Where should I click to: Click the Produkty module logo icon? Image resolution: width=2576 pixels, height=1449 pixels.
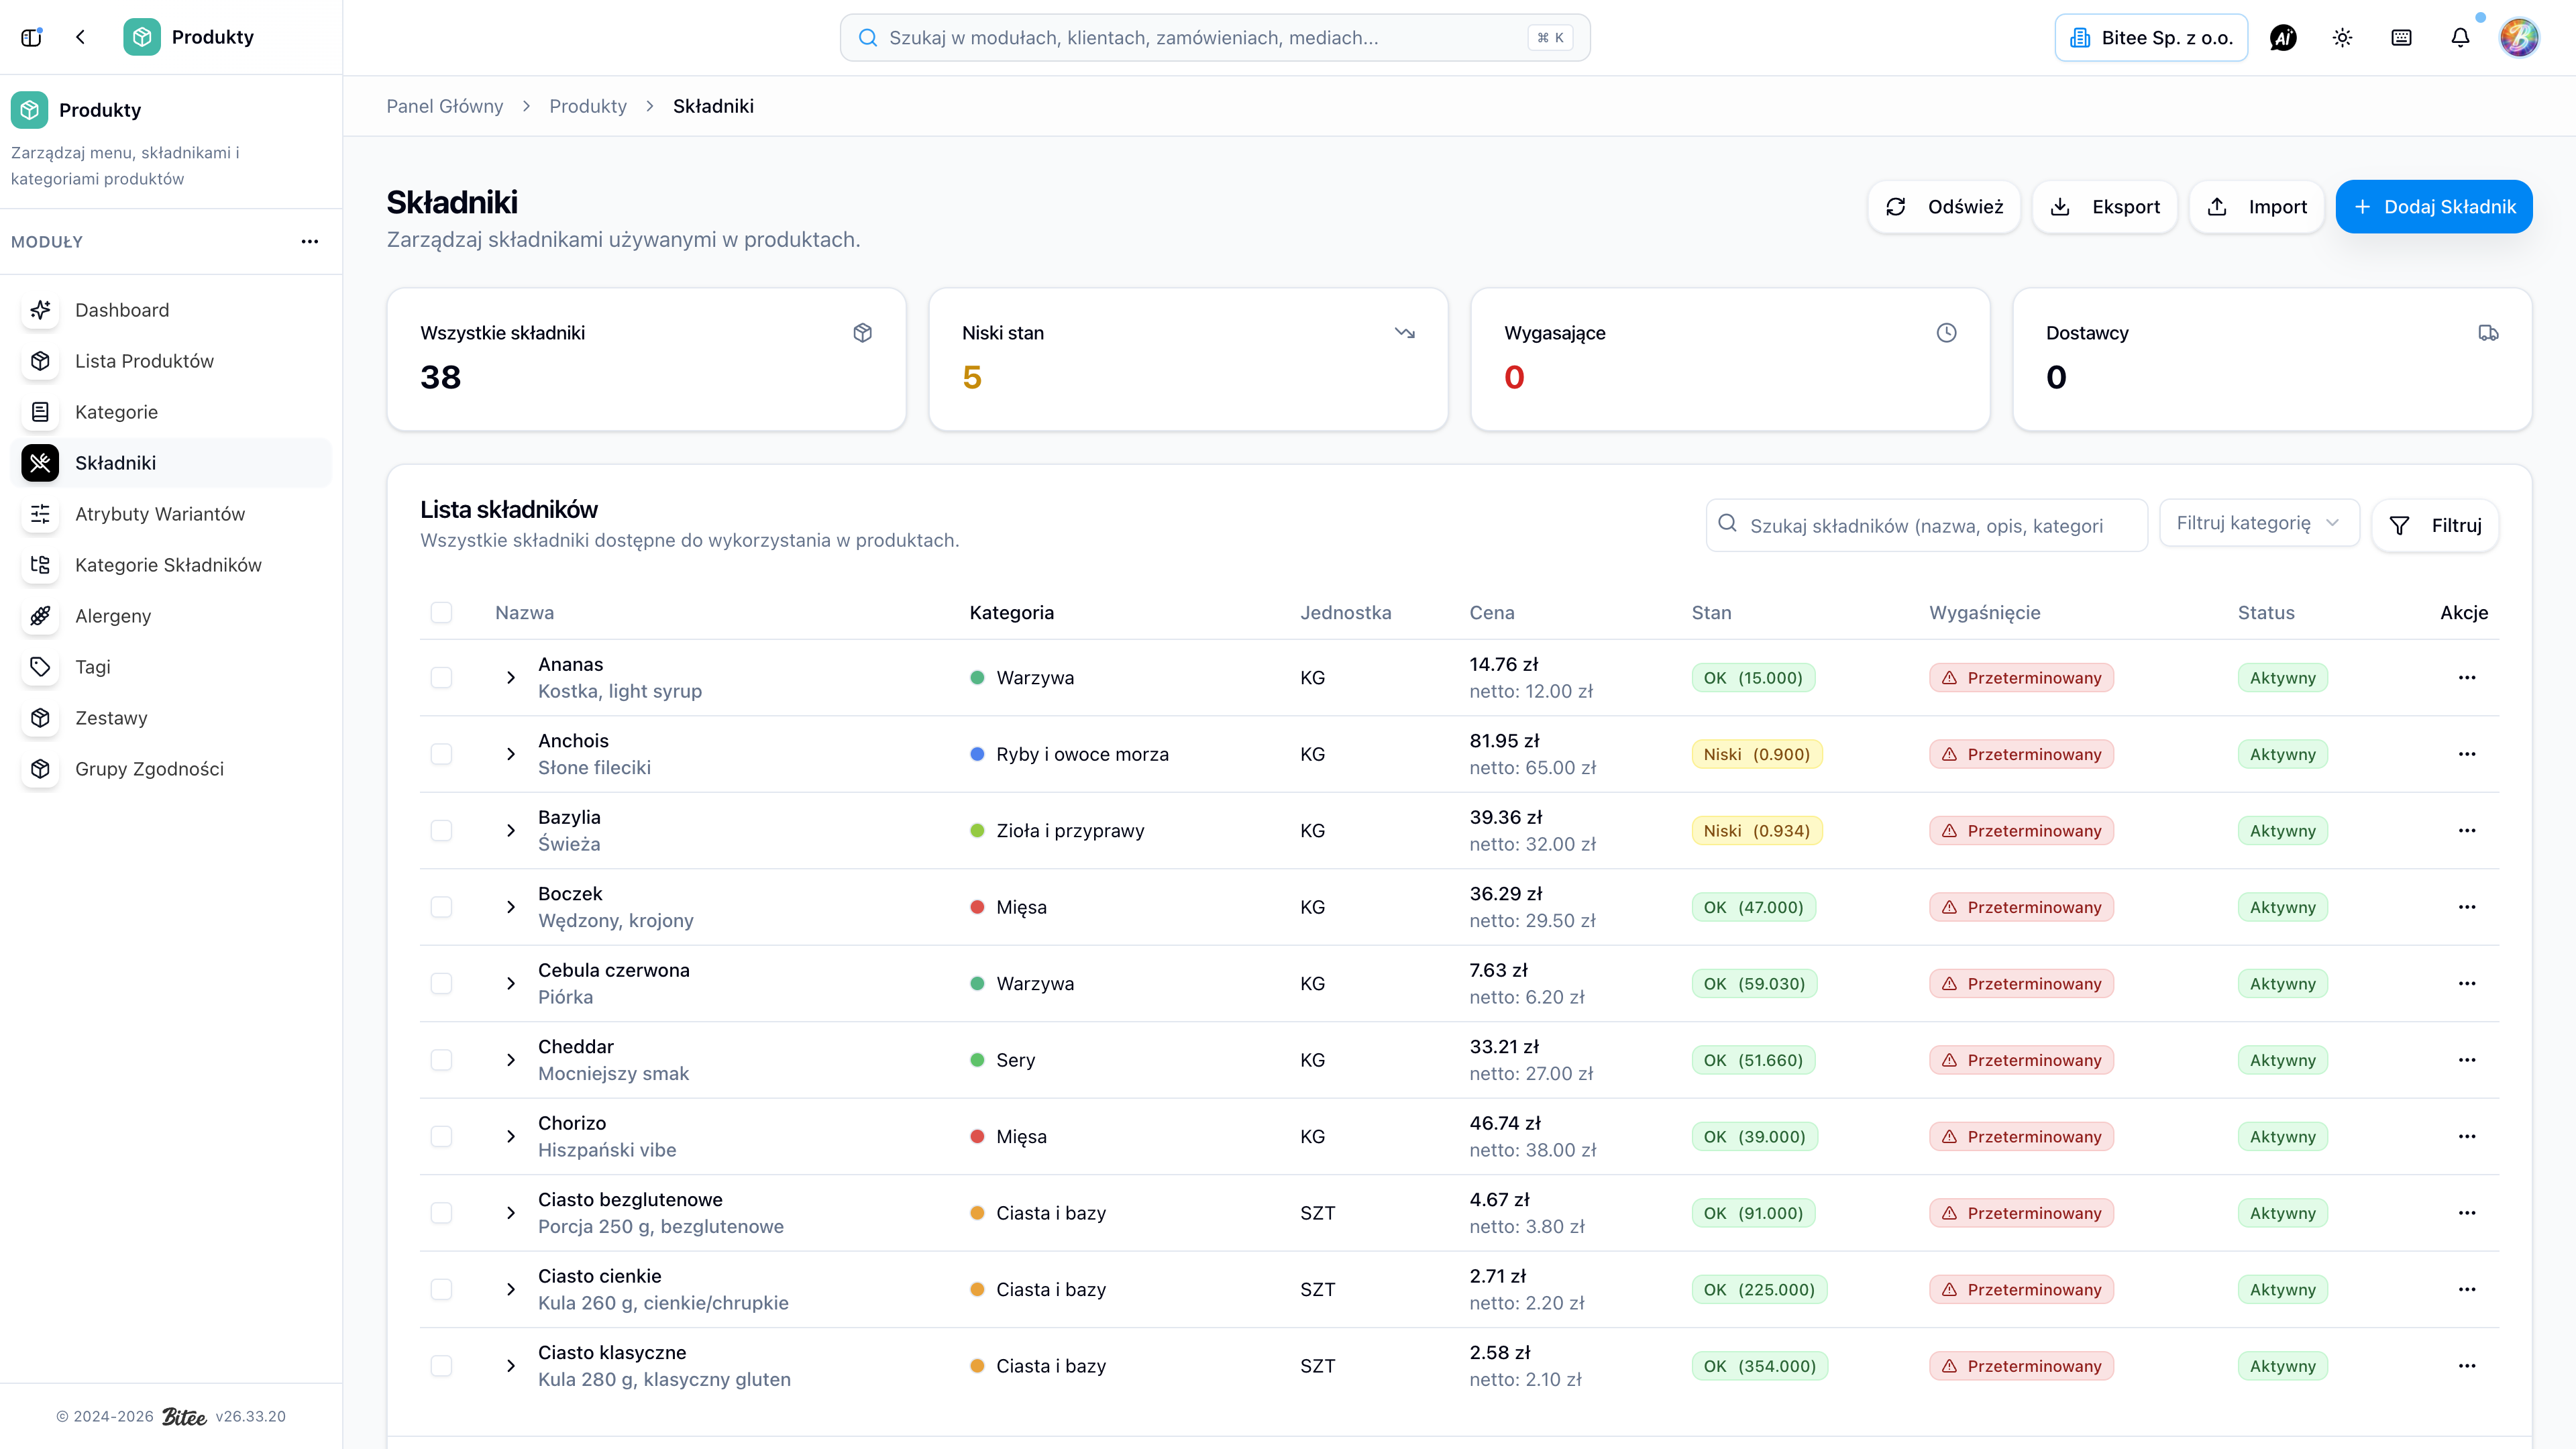142,37
